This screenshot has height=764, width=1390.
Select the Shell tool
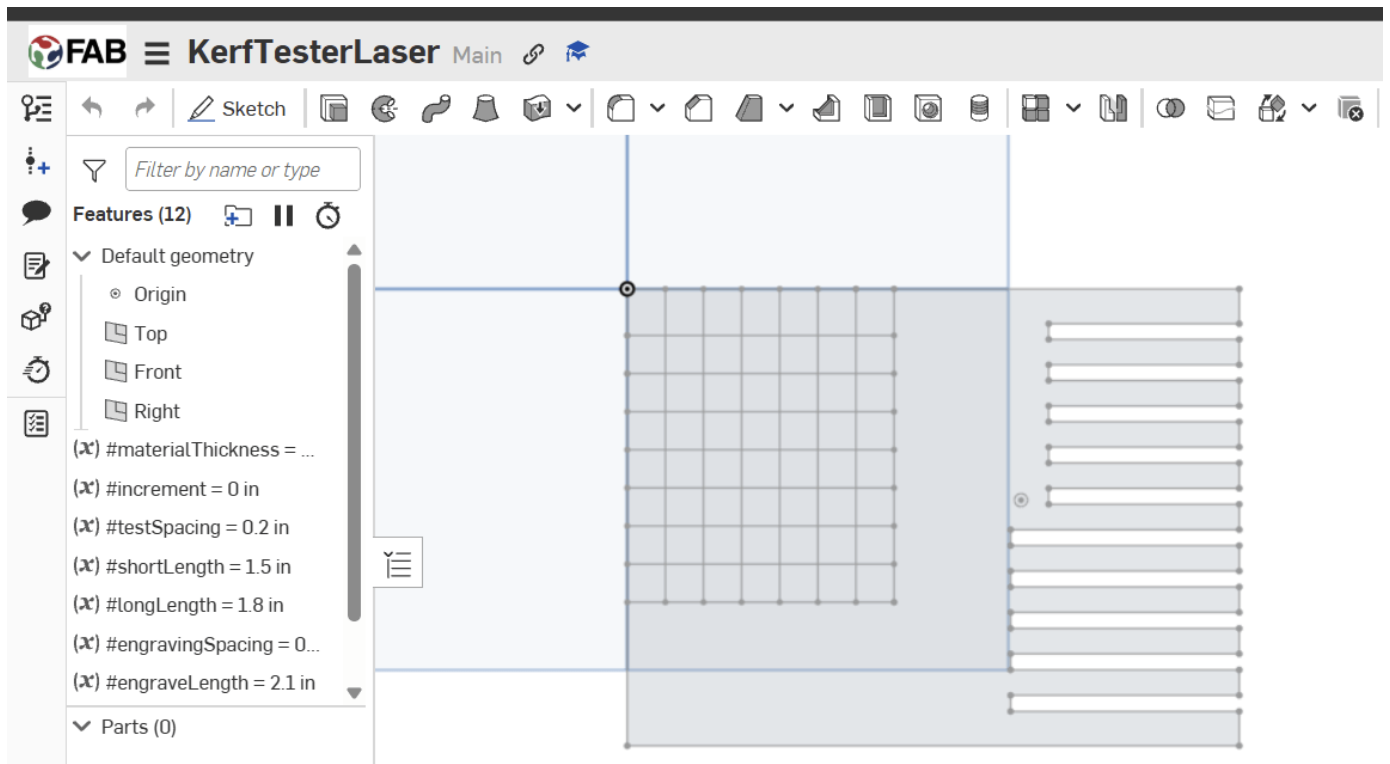[x=877, y=108]
